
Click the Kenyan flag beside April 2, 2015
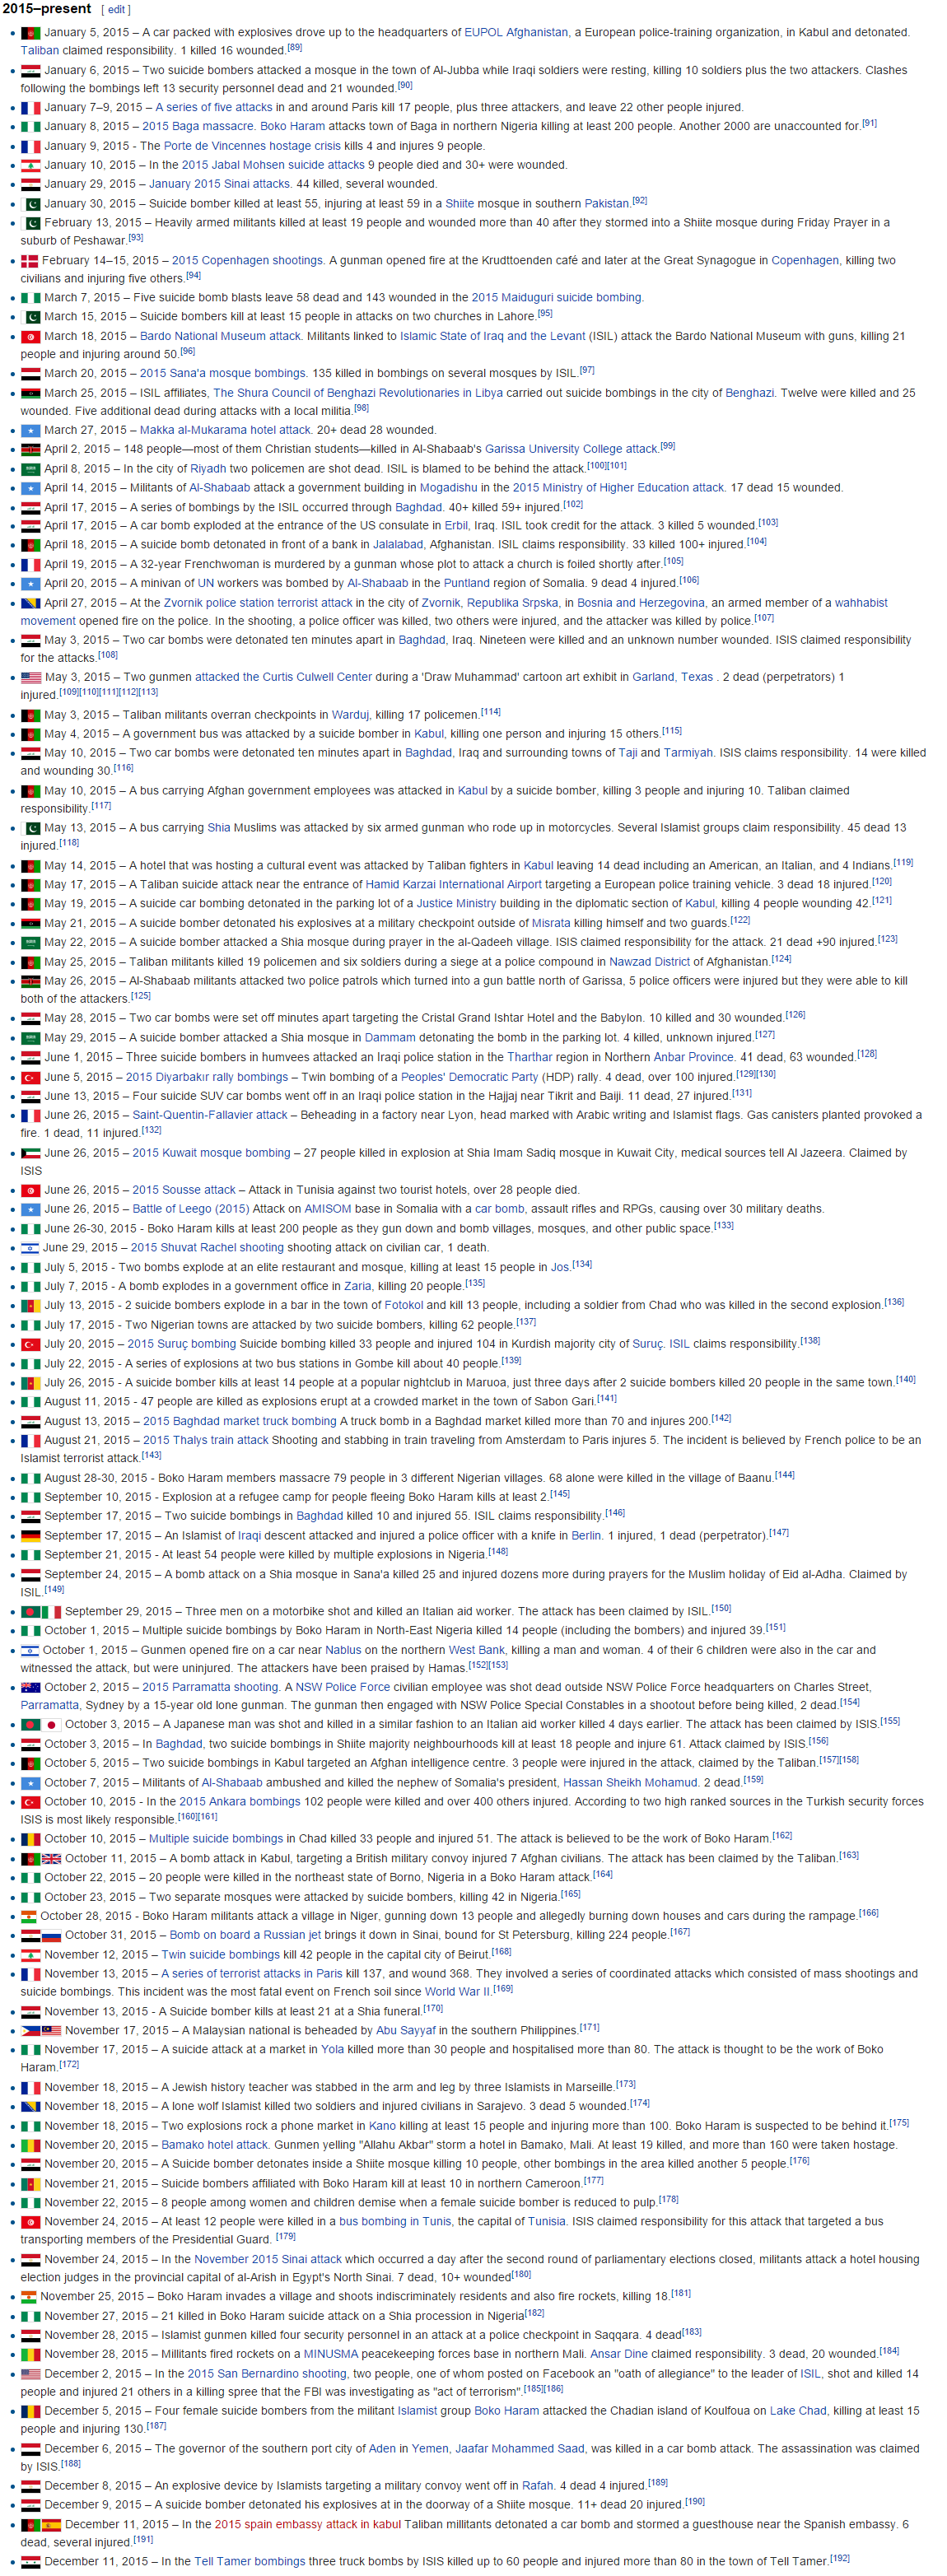(x=30, y=450)
